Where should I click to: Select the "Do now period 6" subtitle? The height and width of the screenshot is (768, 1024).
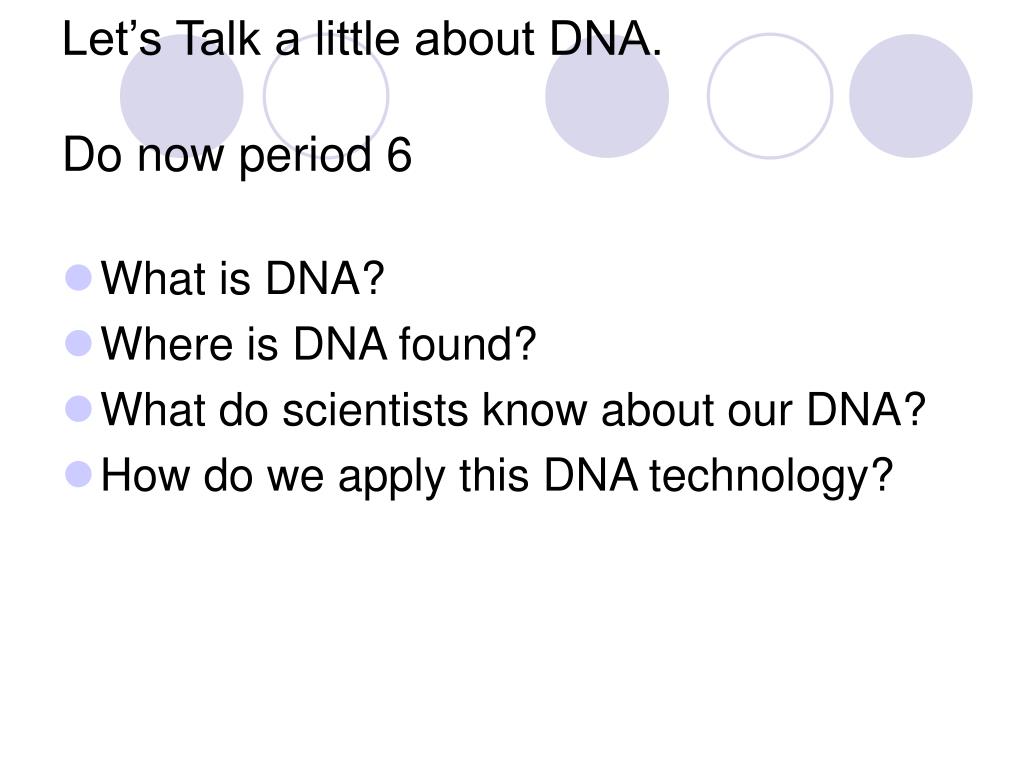[x=237, y=157]
